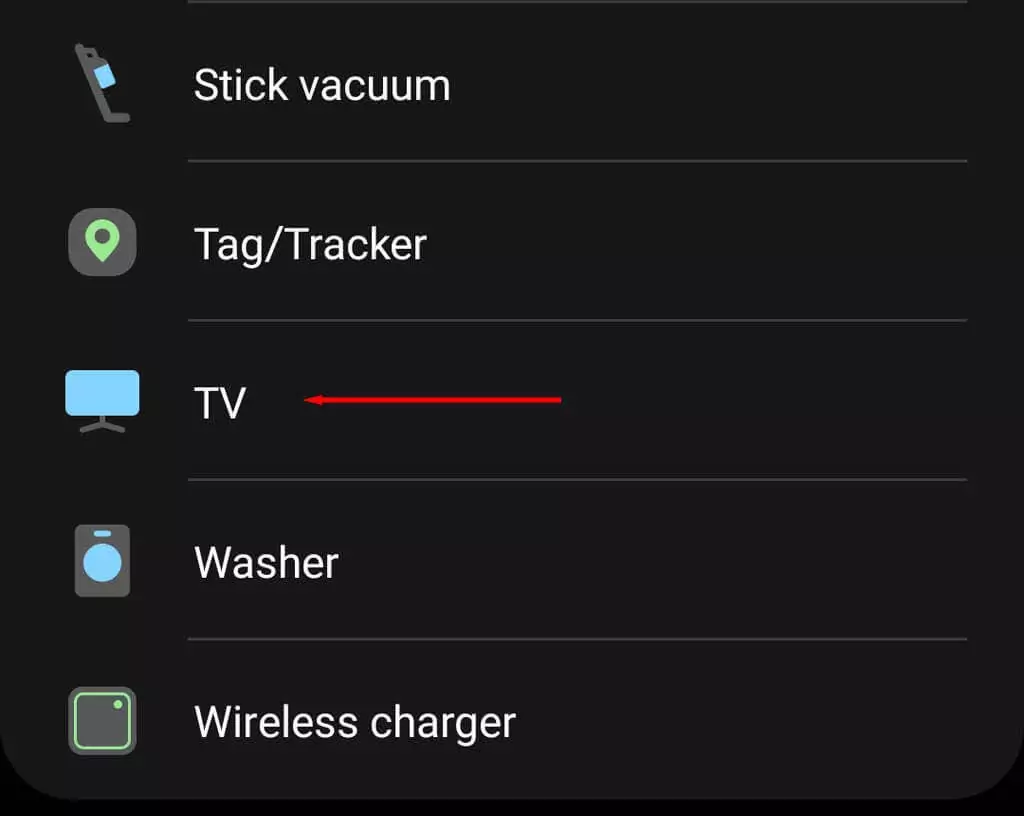Choose the Wireless charger text label

354,722
